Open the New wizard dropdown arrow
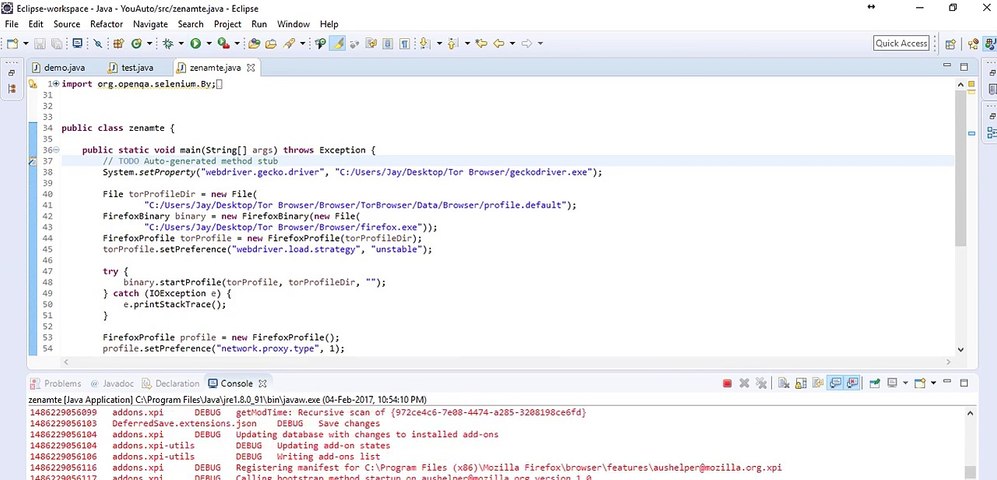Image resolution: width=997 pixels, height=480 pixels. coord(26,43)
